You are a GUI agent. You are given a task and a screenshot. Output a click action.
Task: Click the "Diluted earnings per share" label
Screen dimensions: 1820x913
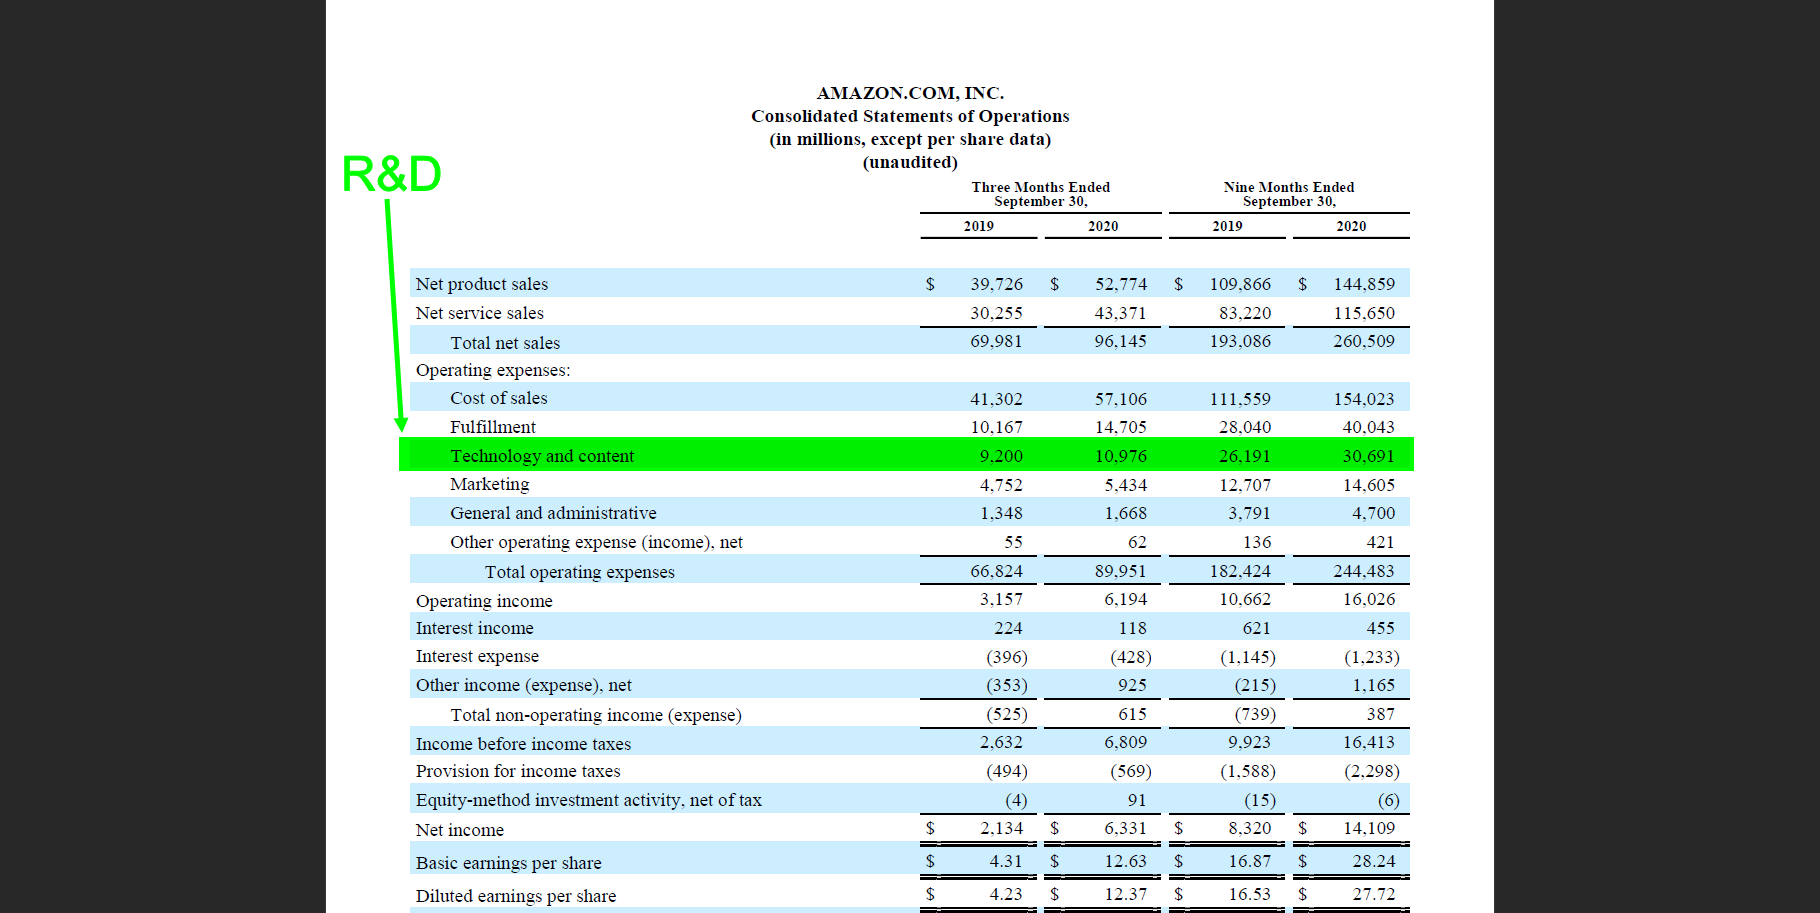tap(516, 896)
